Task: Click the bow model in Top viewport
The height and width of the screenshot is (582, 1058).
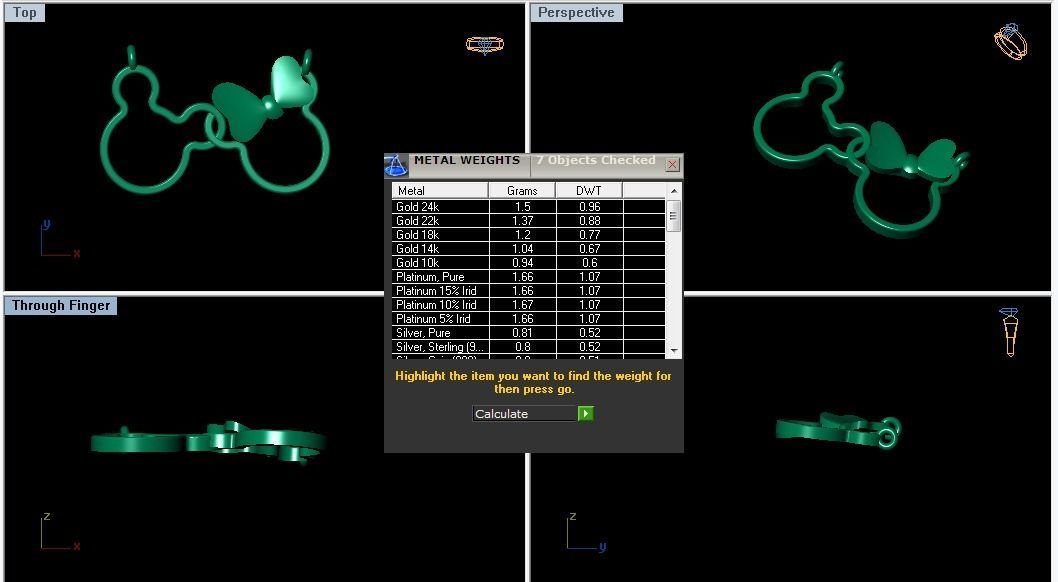Action: click(262, 98)
